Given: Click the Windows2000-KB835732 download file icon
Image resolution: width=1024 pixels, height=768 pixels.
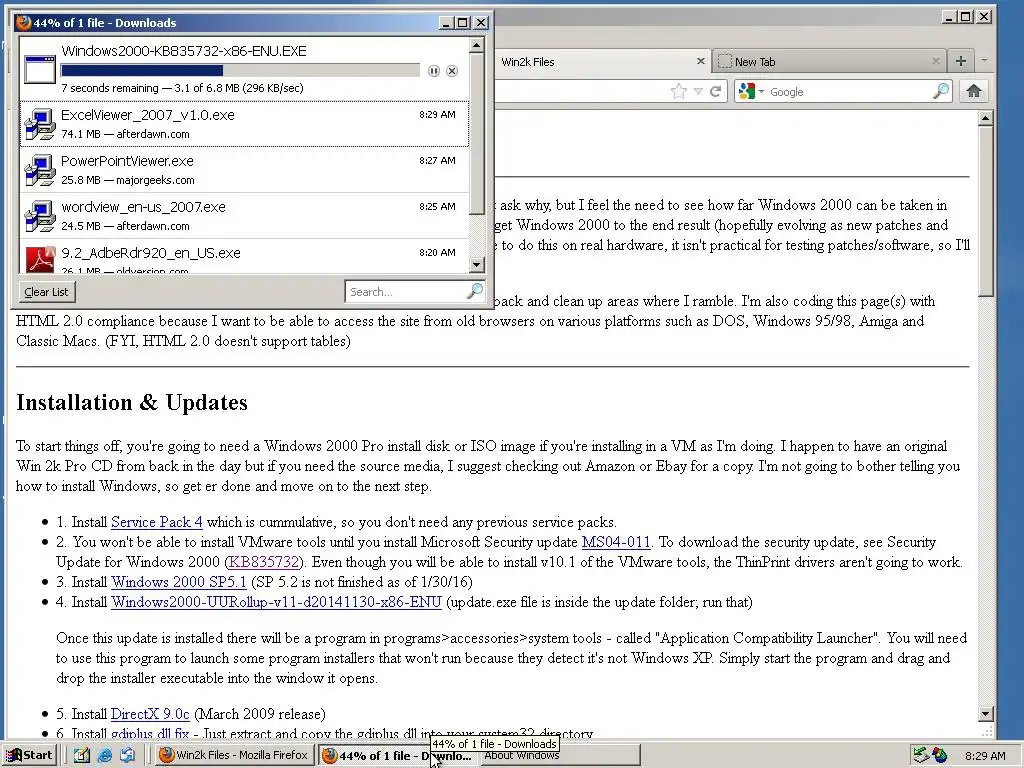Looking at the screenshot, I should click(x=40, y=69).
